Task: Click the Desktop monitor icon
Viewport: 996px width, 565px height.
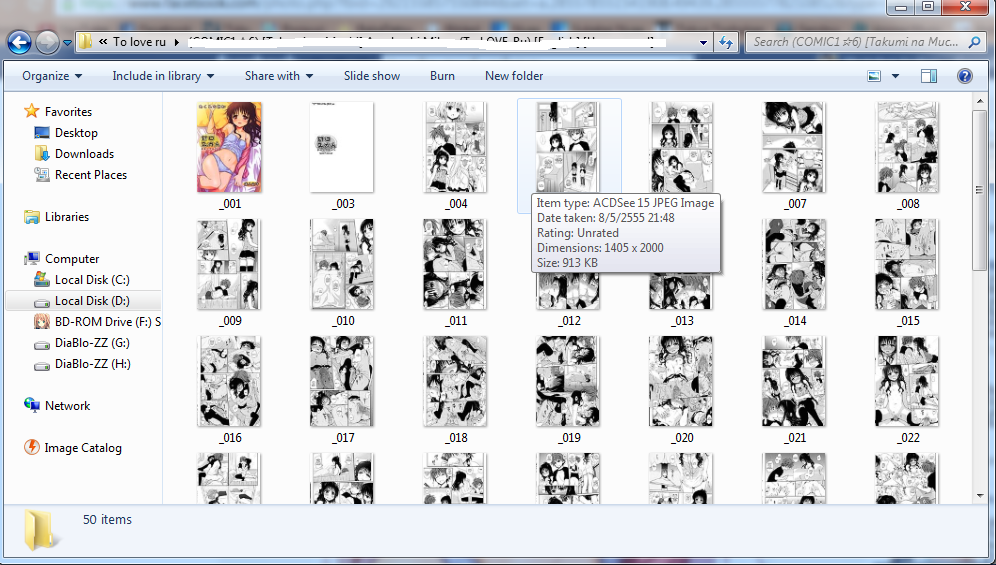Action: [42, 132]
